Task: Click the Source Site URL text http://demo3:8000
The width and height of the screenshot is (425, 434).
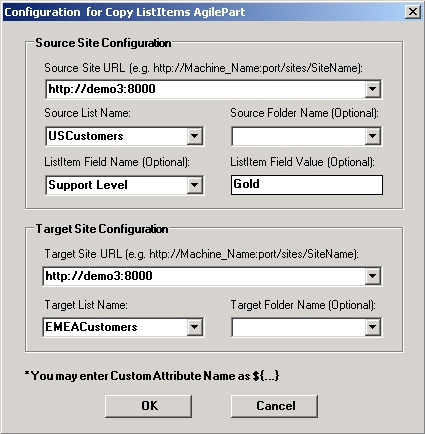Action: 102,89
